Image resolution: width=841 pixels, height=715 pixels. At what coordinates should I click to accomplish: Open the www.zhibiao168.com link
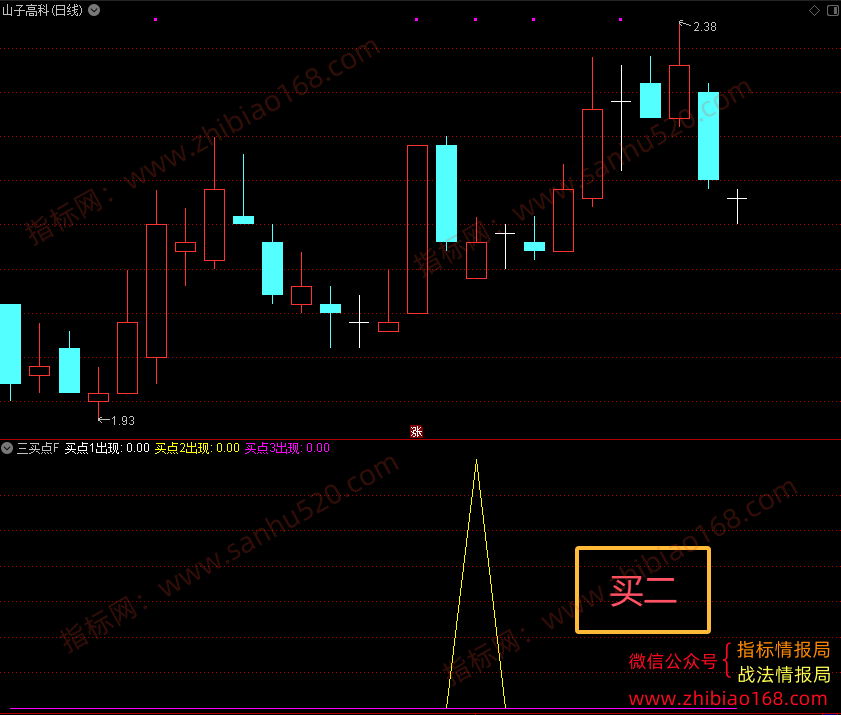coord(728,698)
